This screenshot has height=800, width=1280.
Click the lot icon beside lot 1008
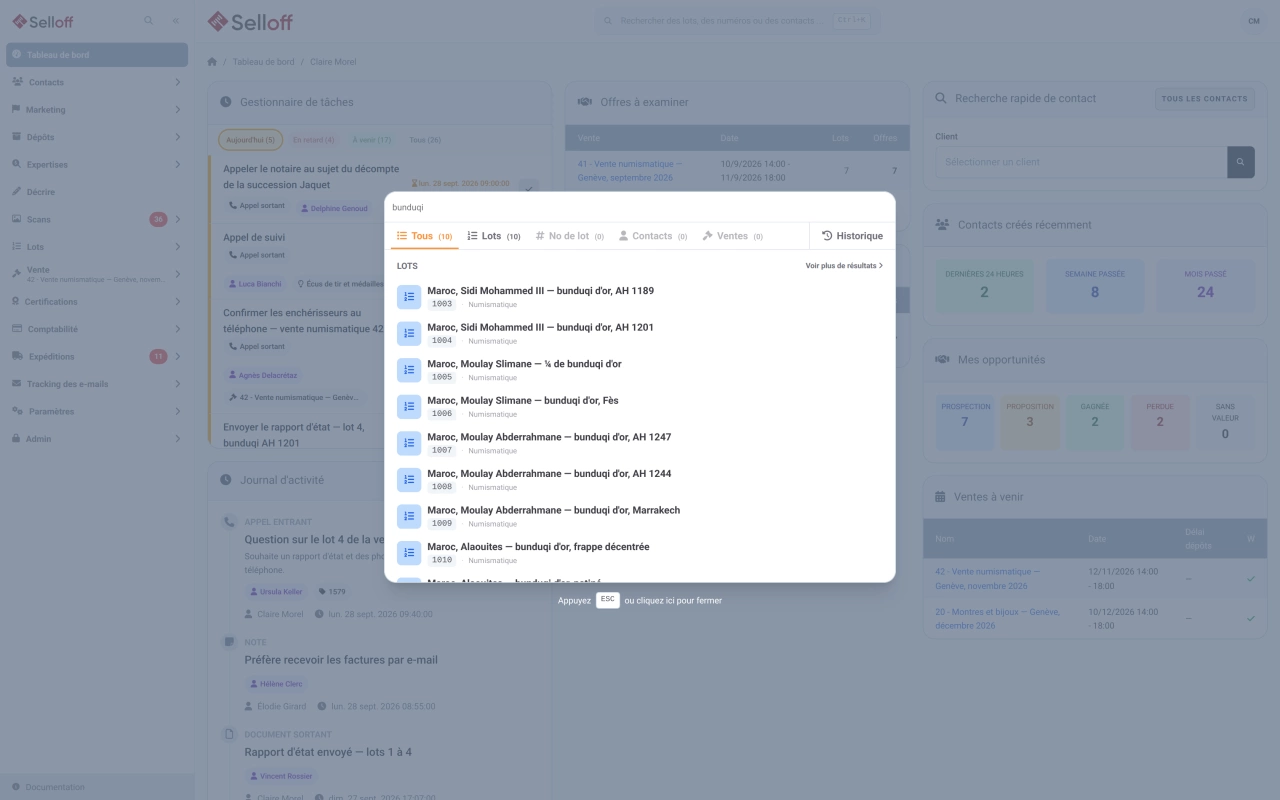pos(409,480)
